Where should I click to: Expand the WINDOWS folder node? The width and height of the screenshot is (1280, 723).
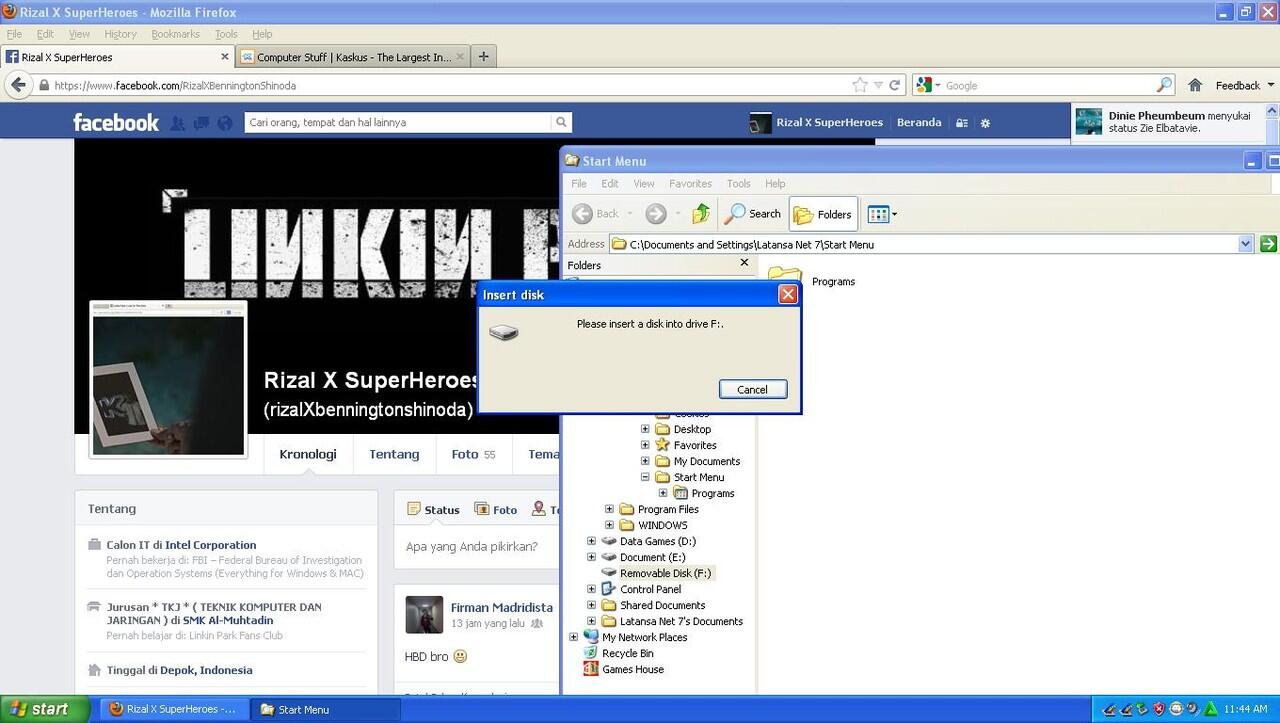[x=609, y=525]
